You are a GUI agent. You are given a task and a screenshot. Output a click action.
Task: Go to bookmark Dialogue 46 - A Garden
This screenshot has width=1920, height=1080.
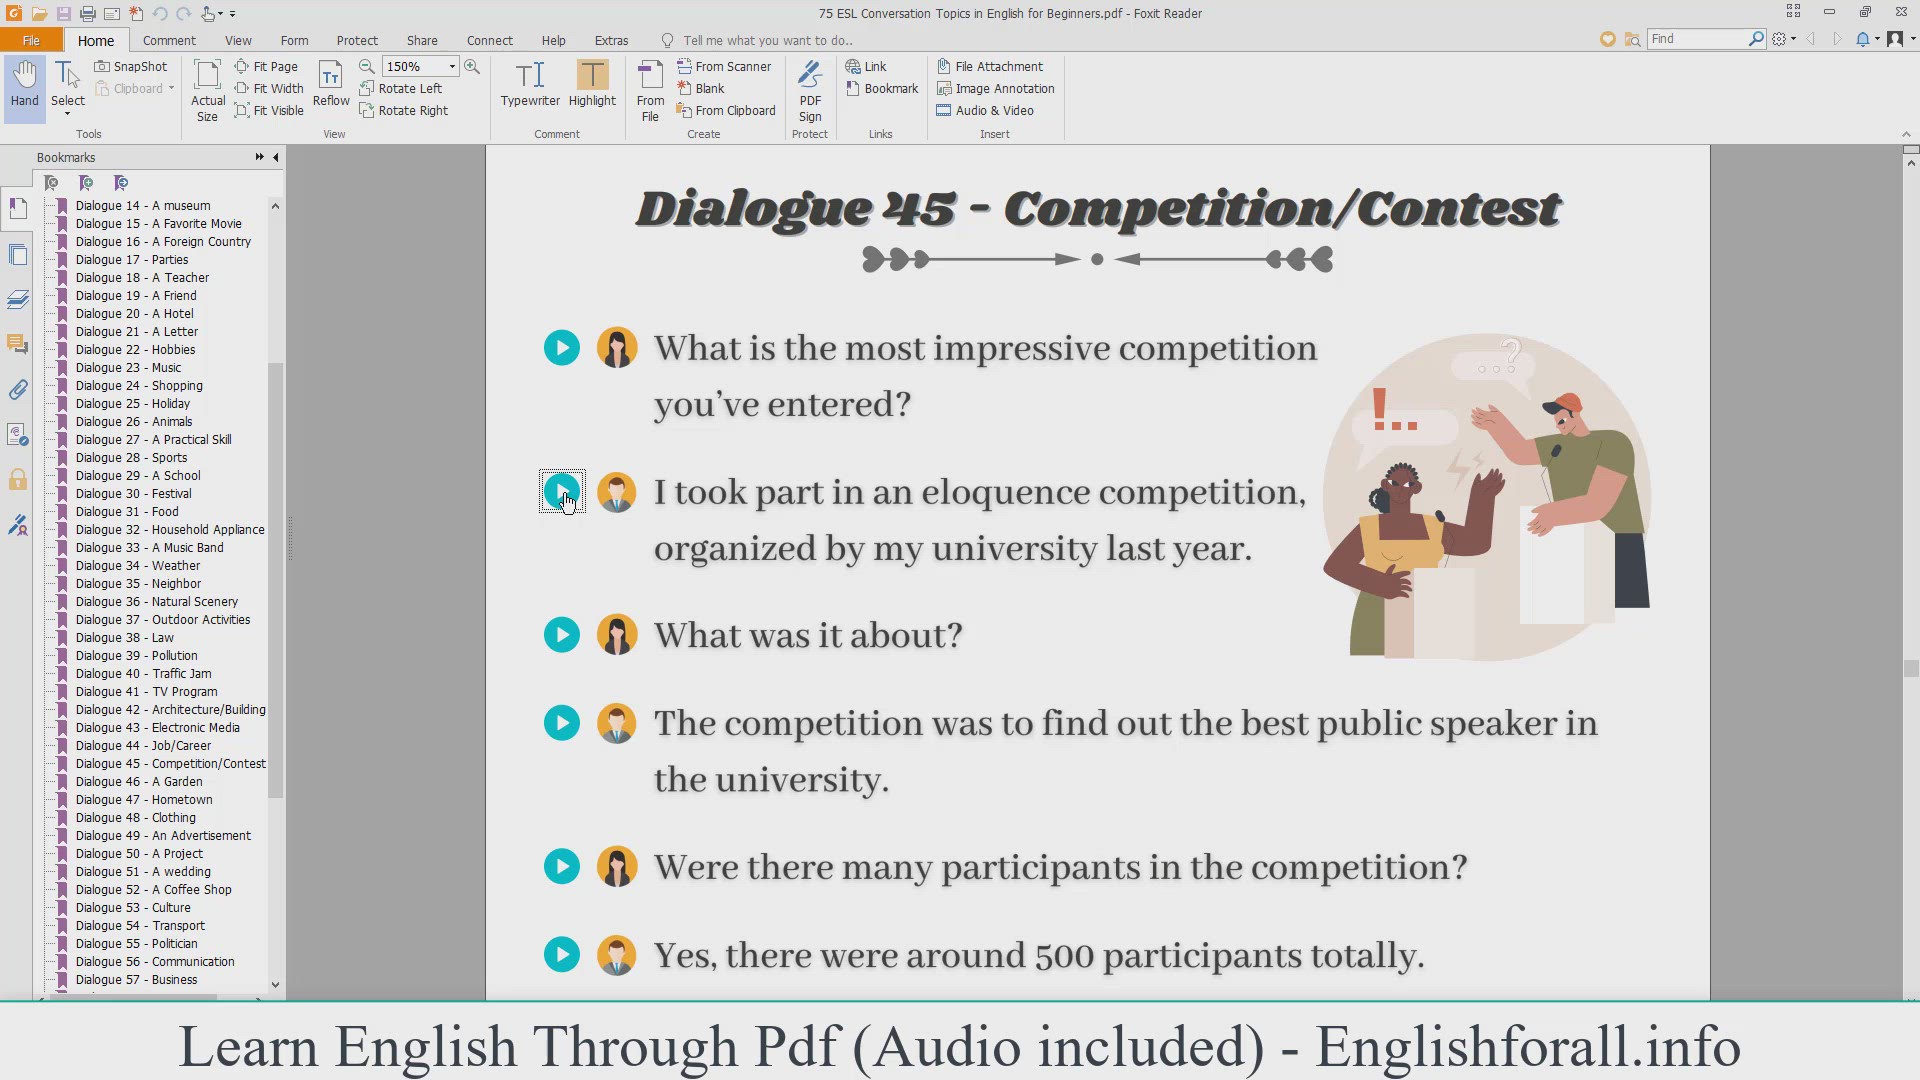(139, 782)
